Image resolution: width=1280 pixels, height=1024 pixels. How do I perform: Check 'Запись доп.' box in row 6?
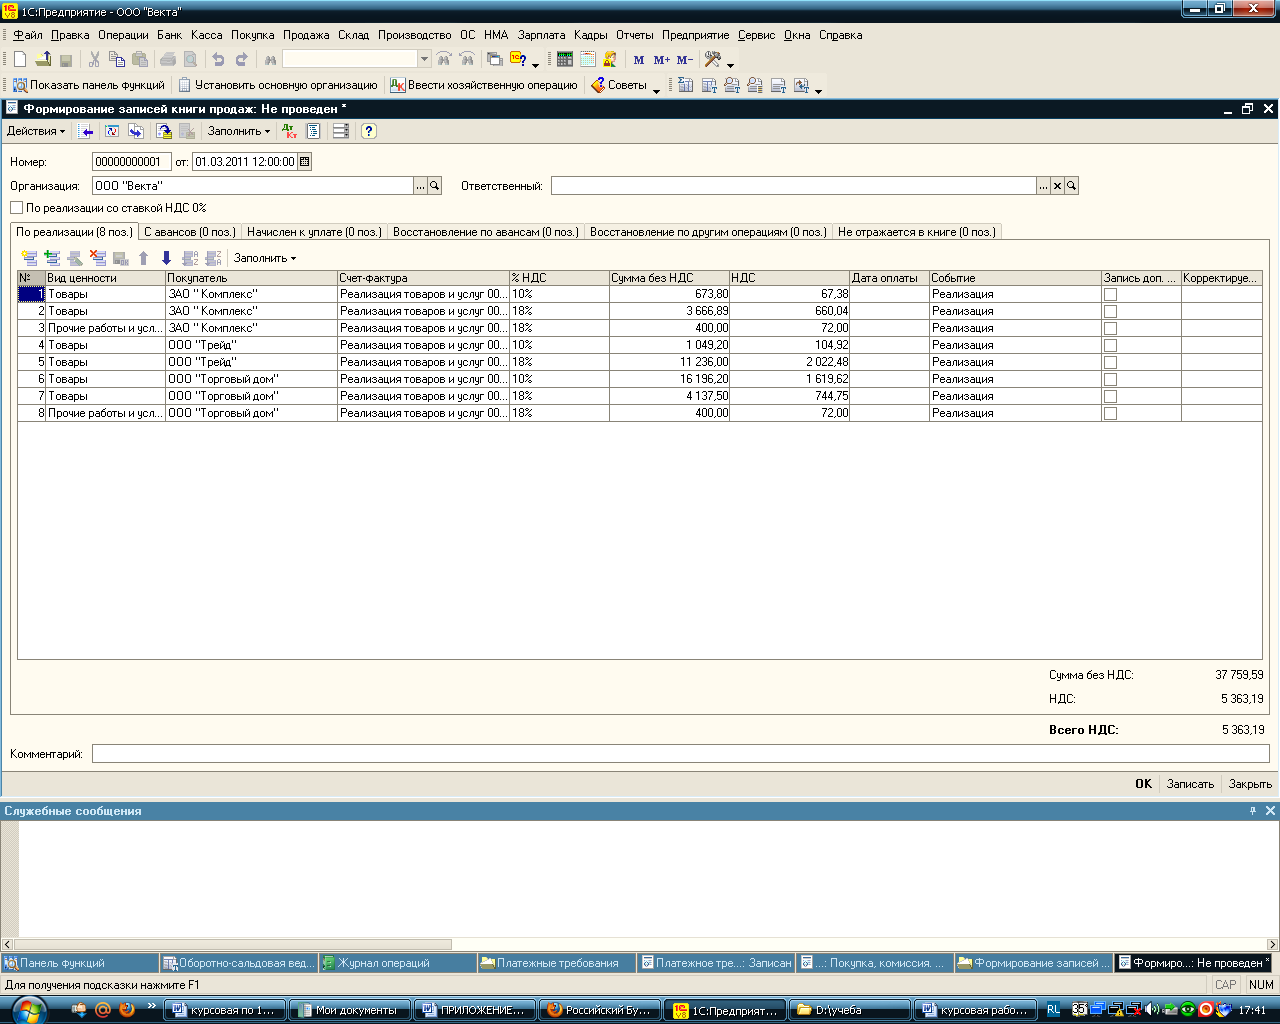click(x=1110, y=379)
